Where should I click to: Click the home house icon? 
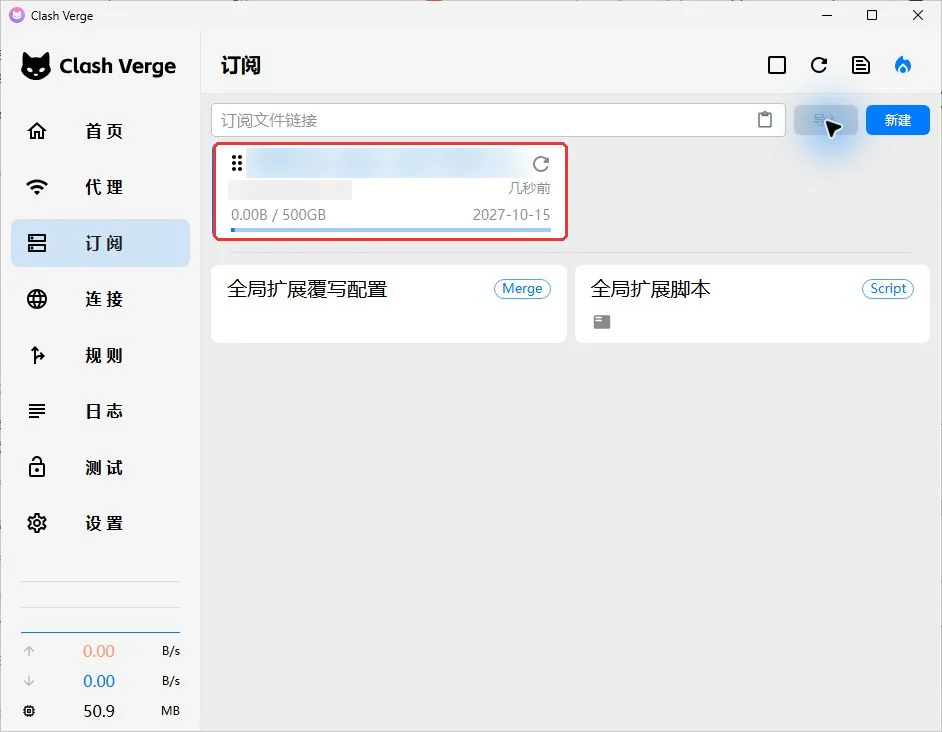coord(37,130)
